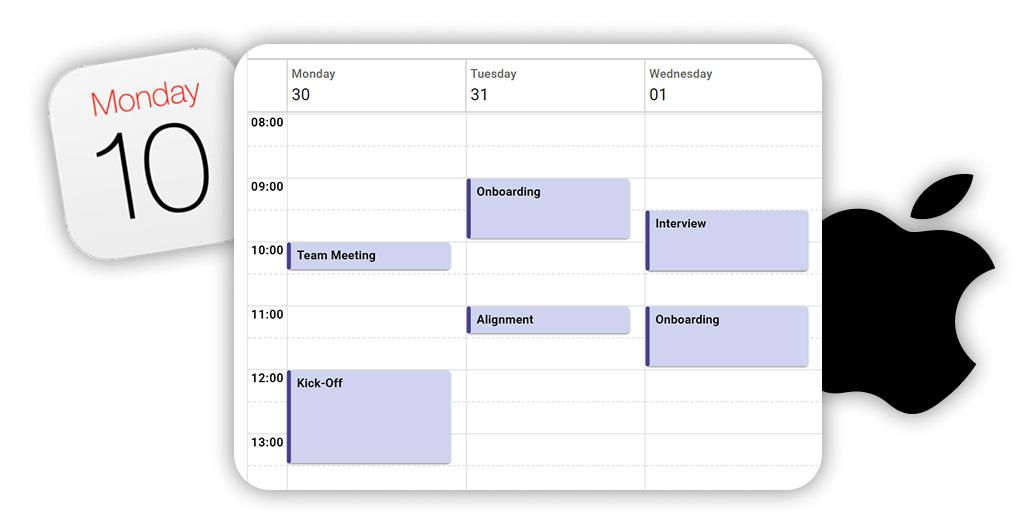Select Tuesday's Onboarding event at 09:00
This screenshot has width=1024, height=516.
[x=549, y=209]
